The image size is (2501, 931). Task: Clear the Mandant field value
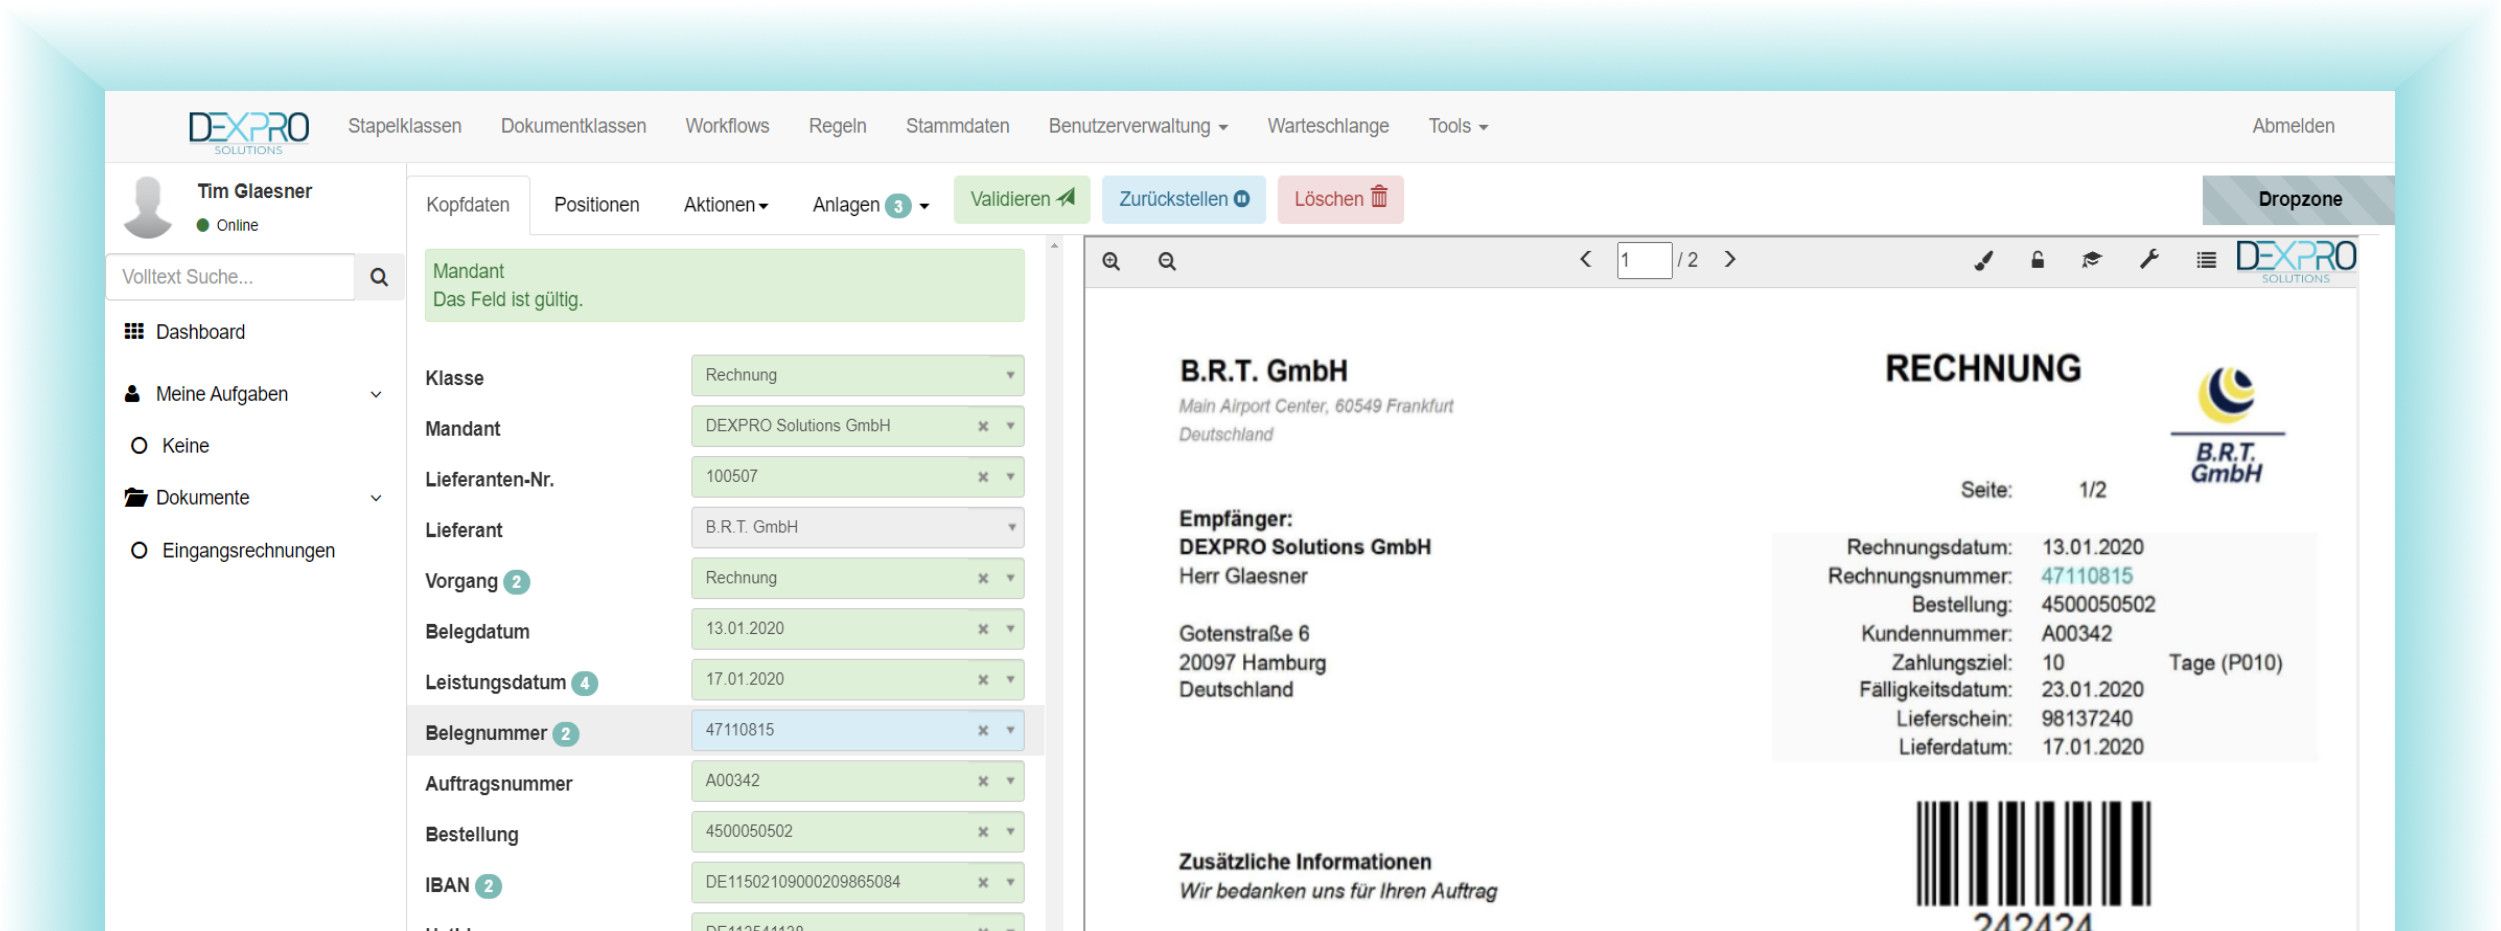(x=983, y=426)
